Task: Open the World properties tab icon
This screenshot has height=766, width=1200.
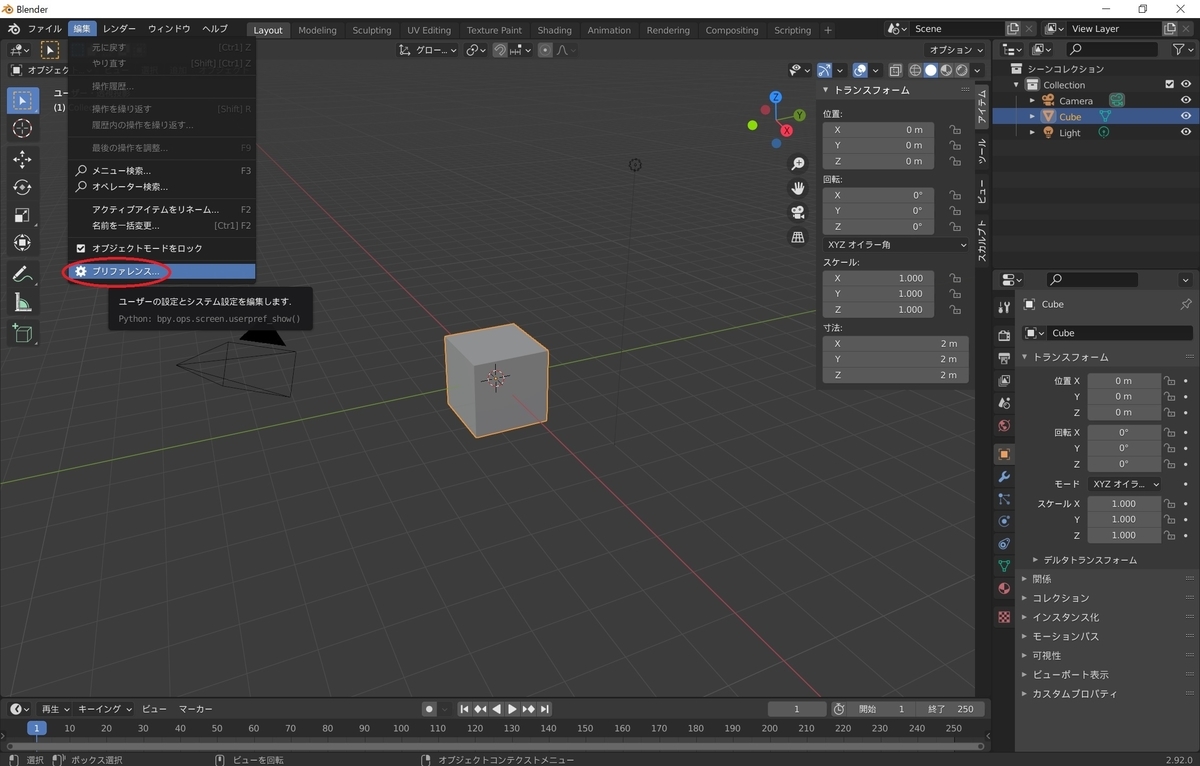Action: point(1004,425)
